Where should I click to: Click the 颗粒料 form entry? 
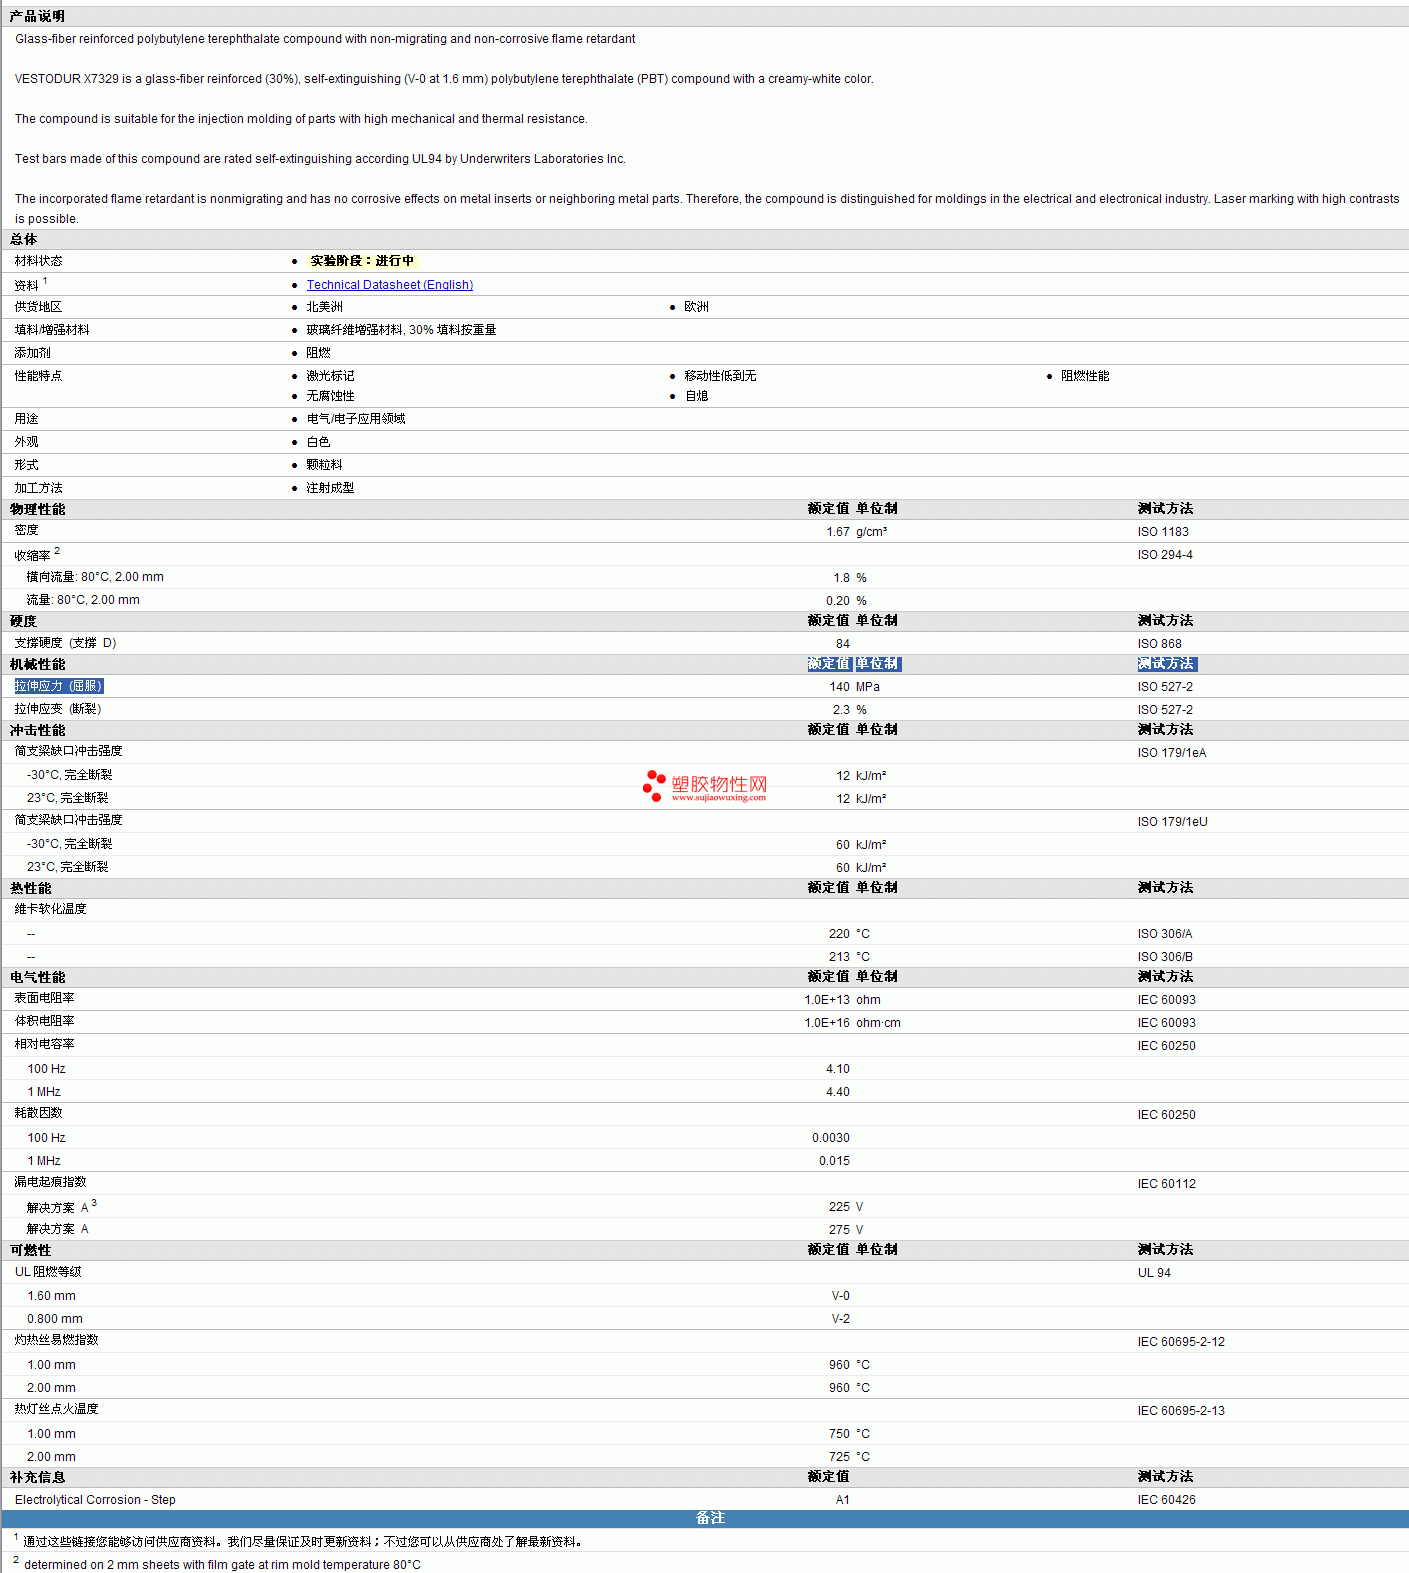[x=324, y=465]
